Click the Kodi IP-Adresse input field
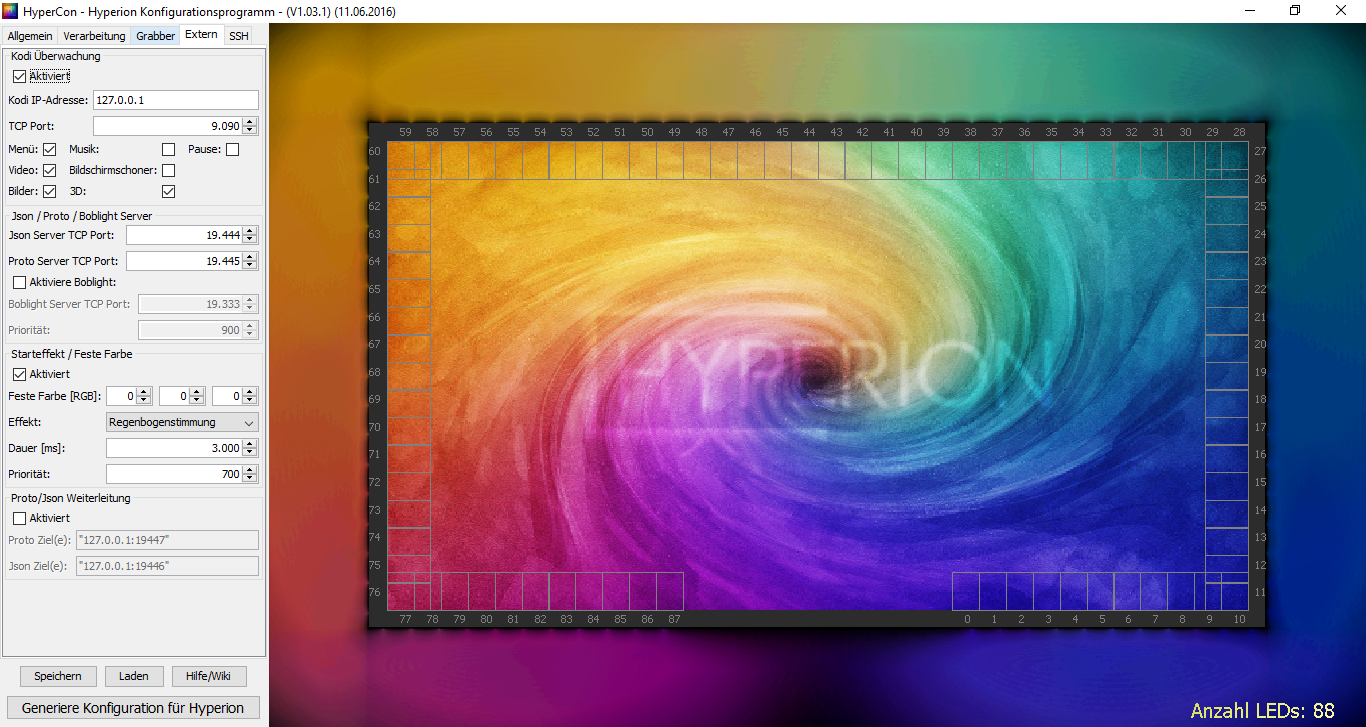The height and width of the screenshot is (727, 1366). (175, 100)
